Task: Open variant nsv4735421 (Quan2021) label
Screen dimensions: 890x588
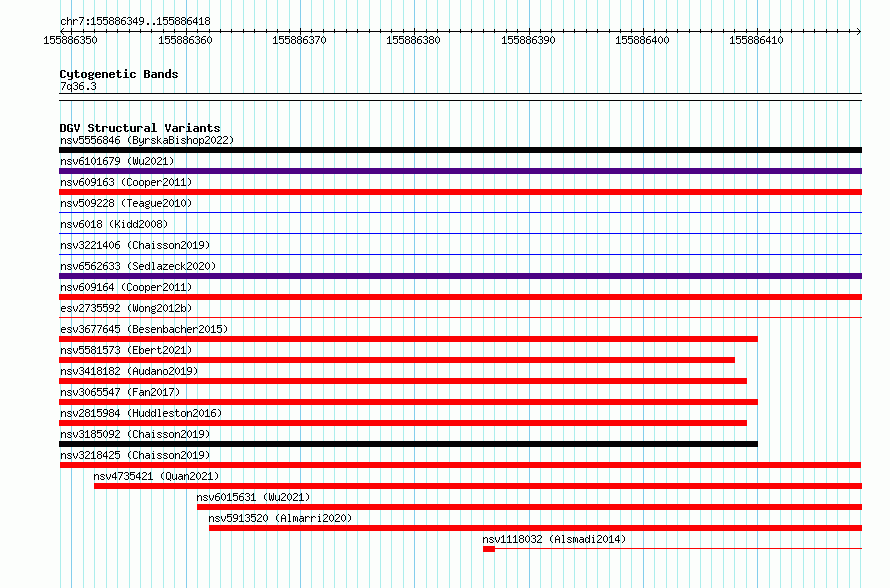Action: (x=156, y=476)
